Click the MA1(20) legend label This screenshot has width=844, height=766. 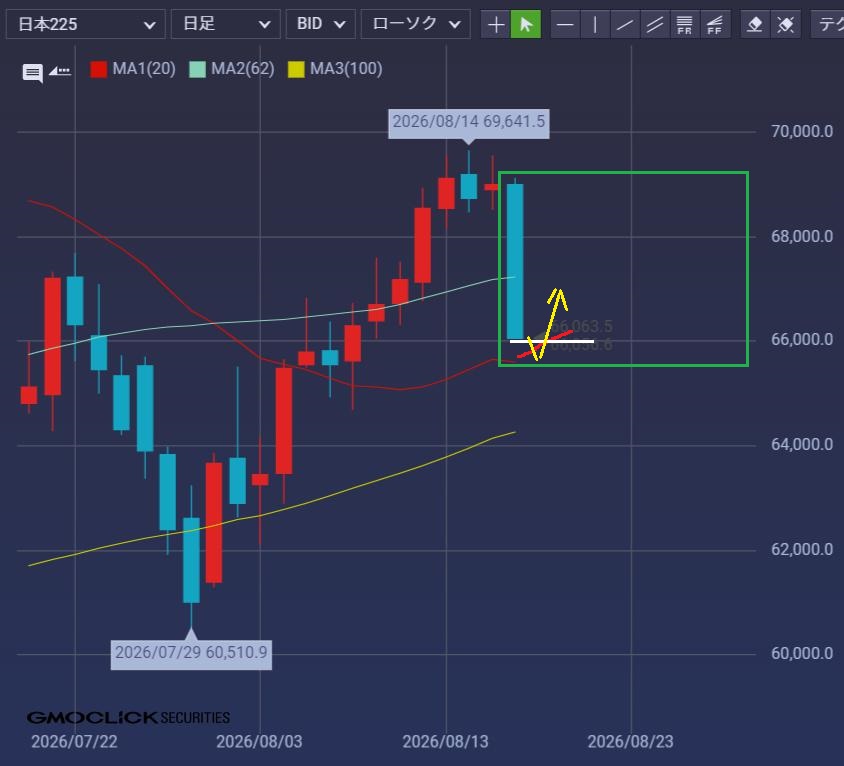144,69
